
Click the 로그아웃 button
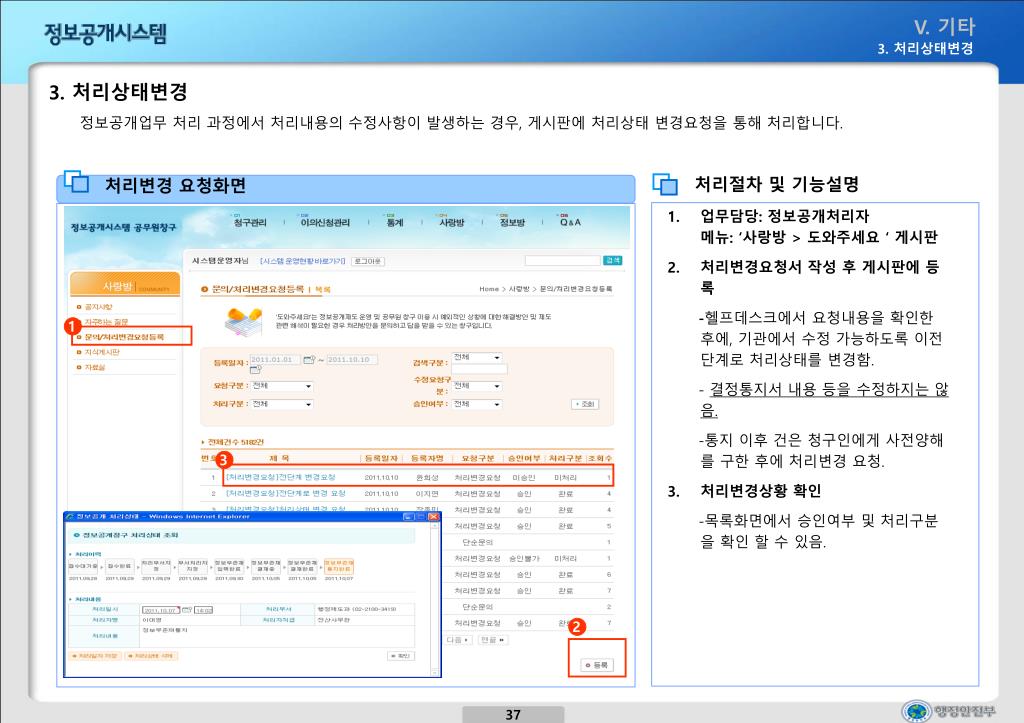368,261
